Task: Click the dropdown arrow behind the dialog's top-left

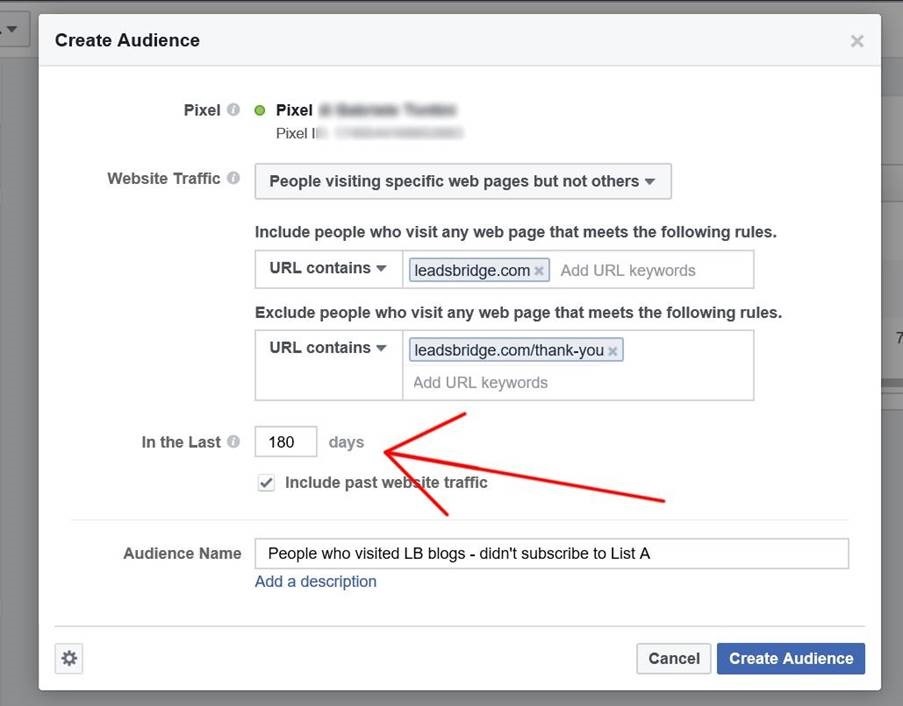Action: (x=13, y=30)
